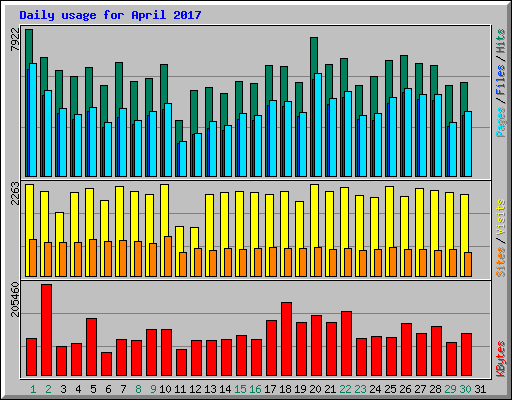The image size is (512, 400).
Task: Click day label 21 on x-axis
Action: click(330, 389)
